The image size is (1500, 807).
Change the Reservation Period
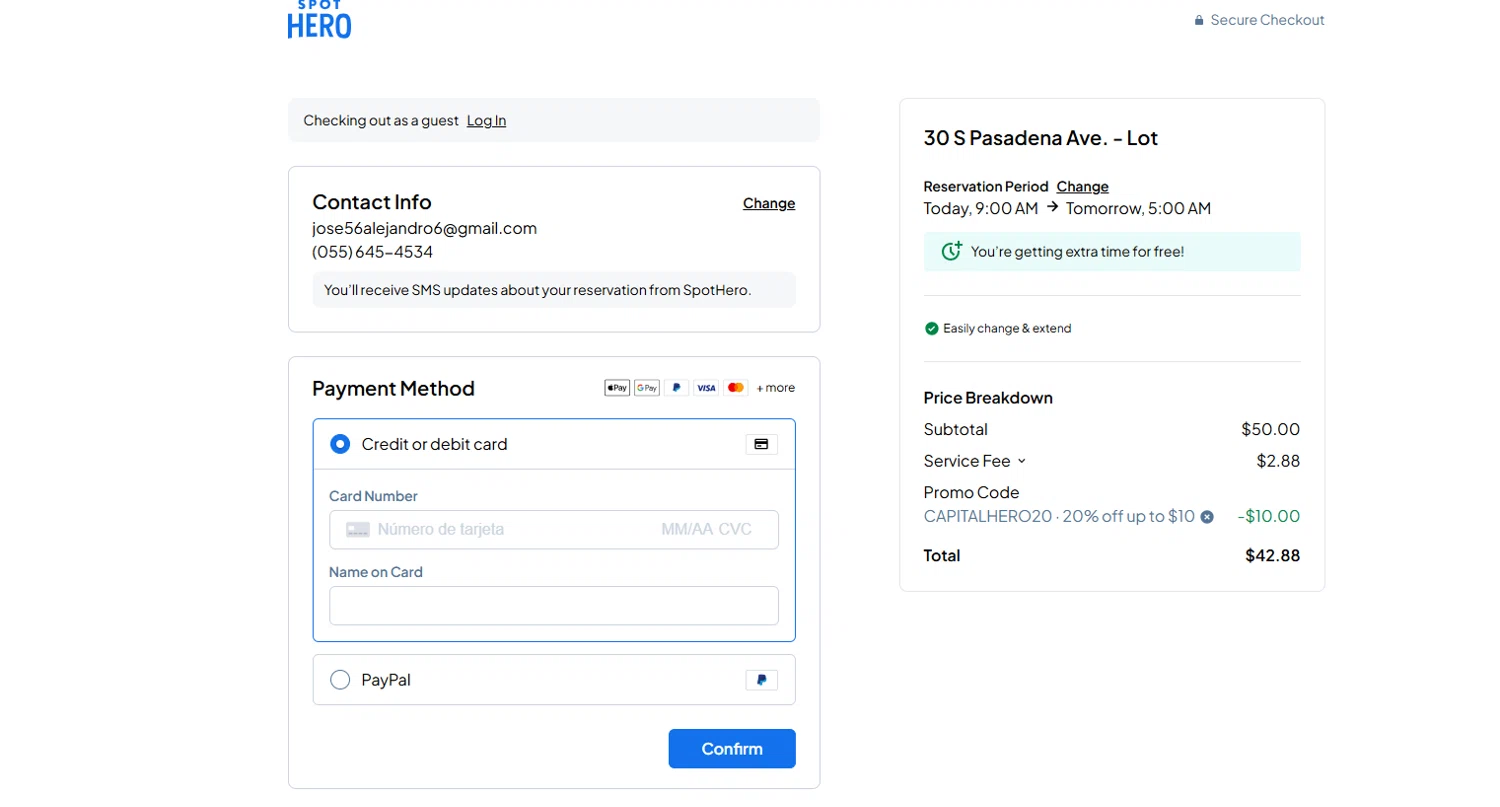(x=1082, y=187)
